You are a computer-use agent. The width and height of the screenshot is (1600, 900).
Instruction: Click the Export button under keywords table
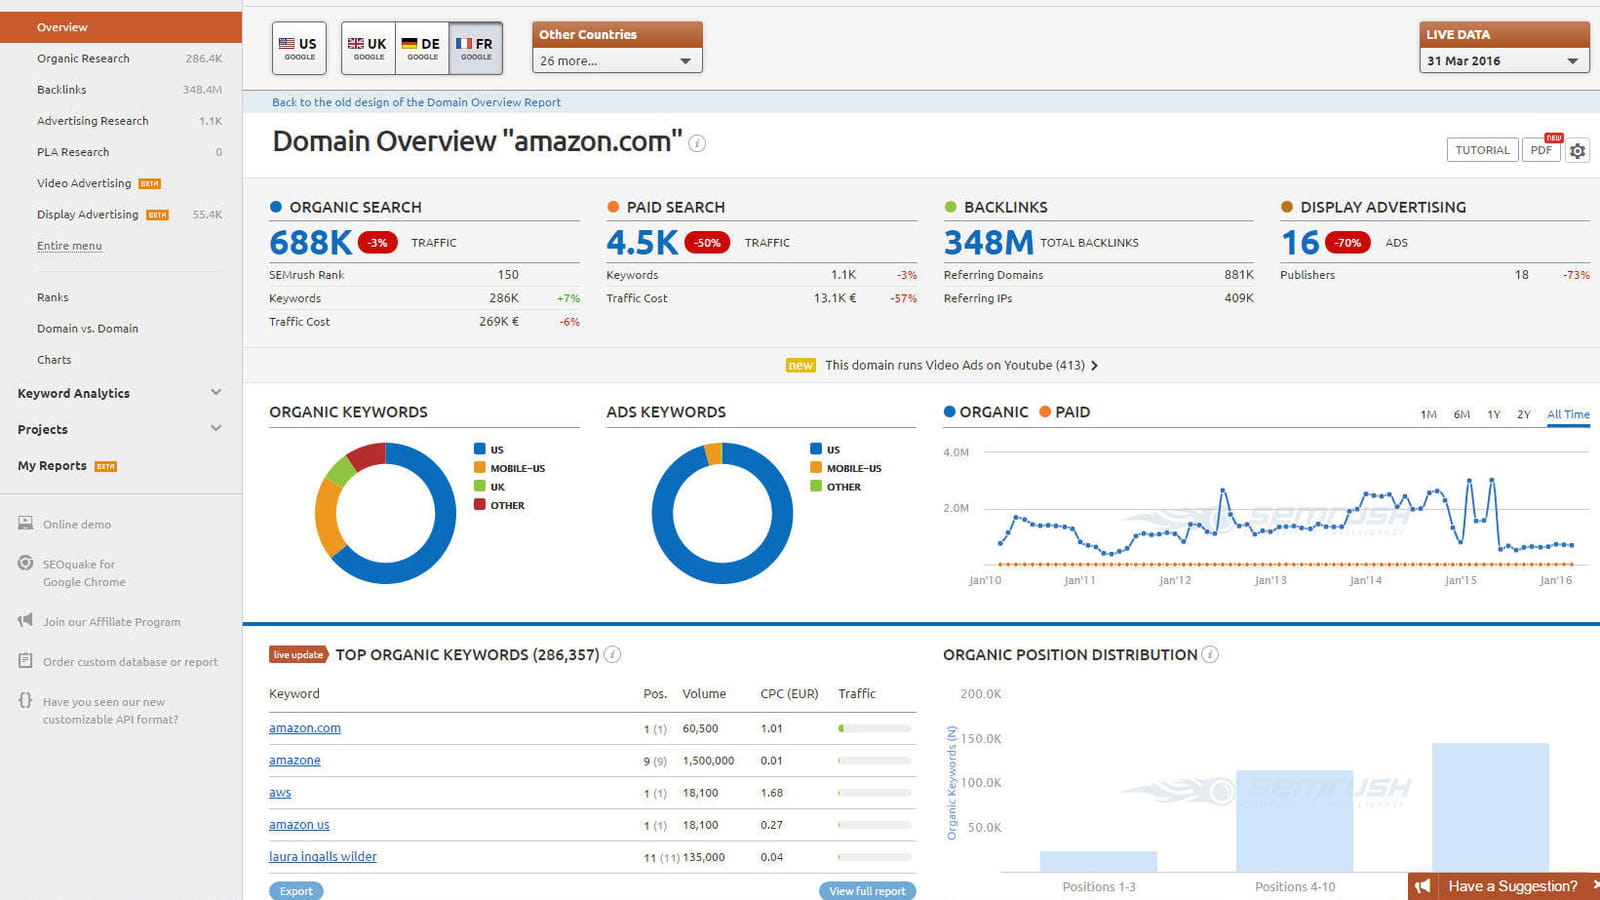tap(296, 891)
